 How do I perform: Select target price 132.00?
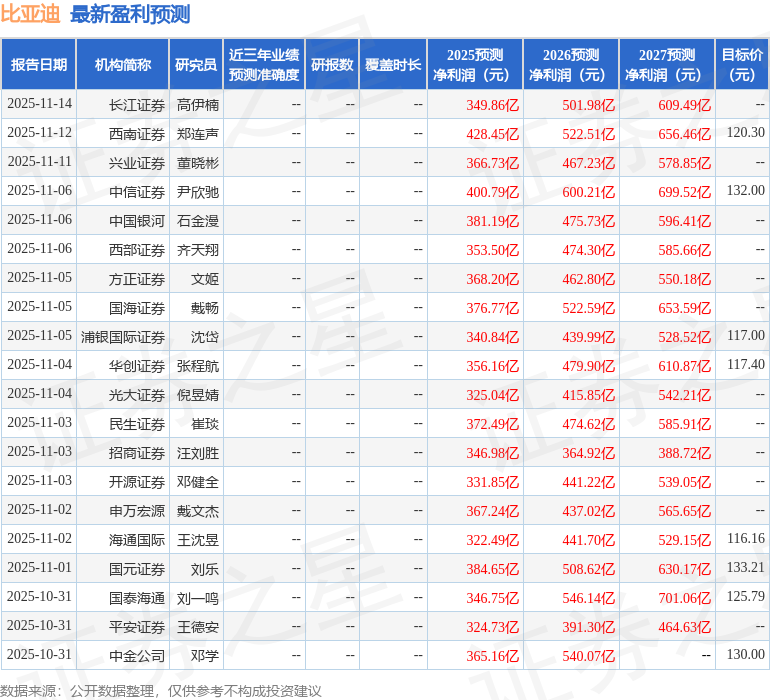[x=745, y=191]
